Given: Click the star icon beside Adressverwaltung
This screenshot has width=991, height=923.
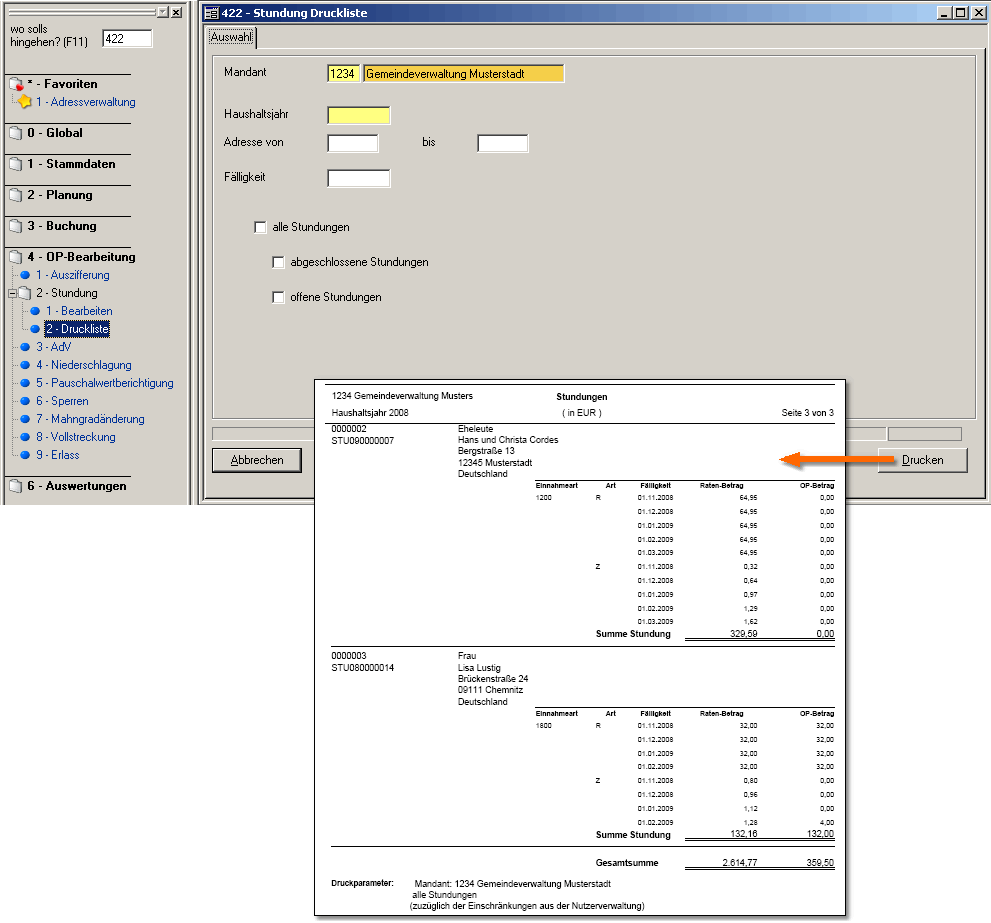Looking at the screenshot, I should (25, 102).
